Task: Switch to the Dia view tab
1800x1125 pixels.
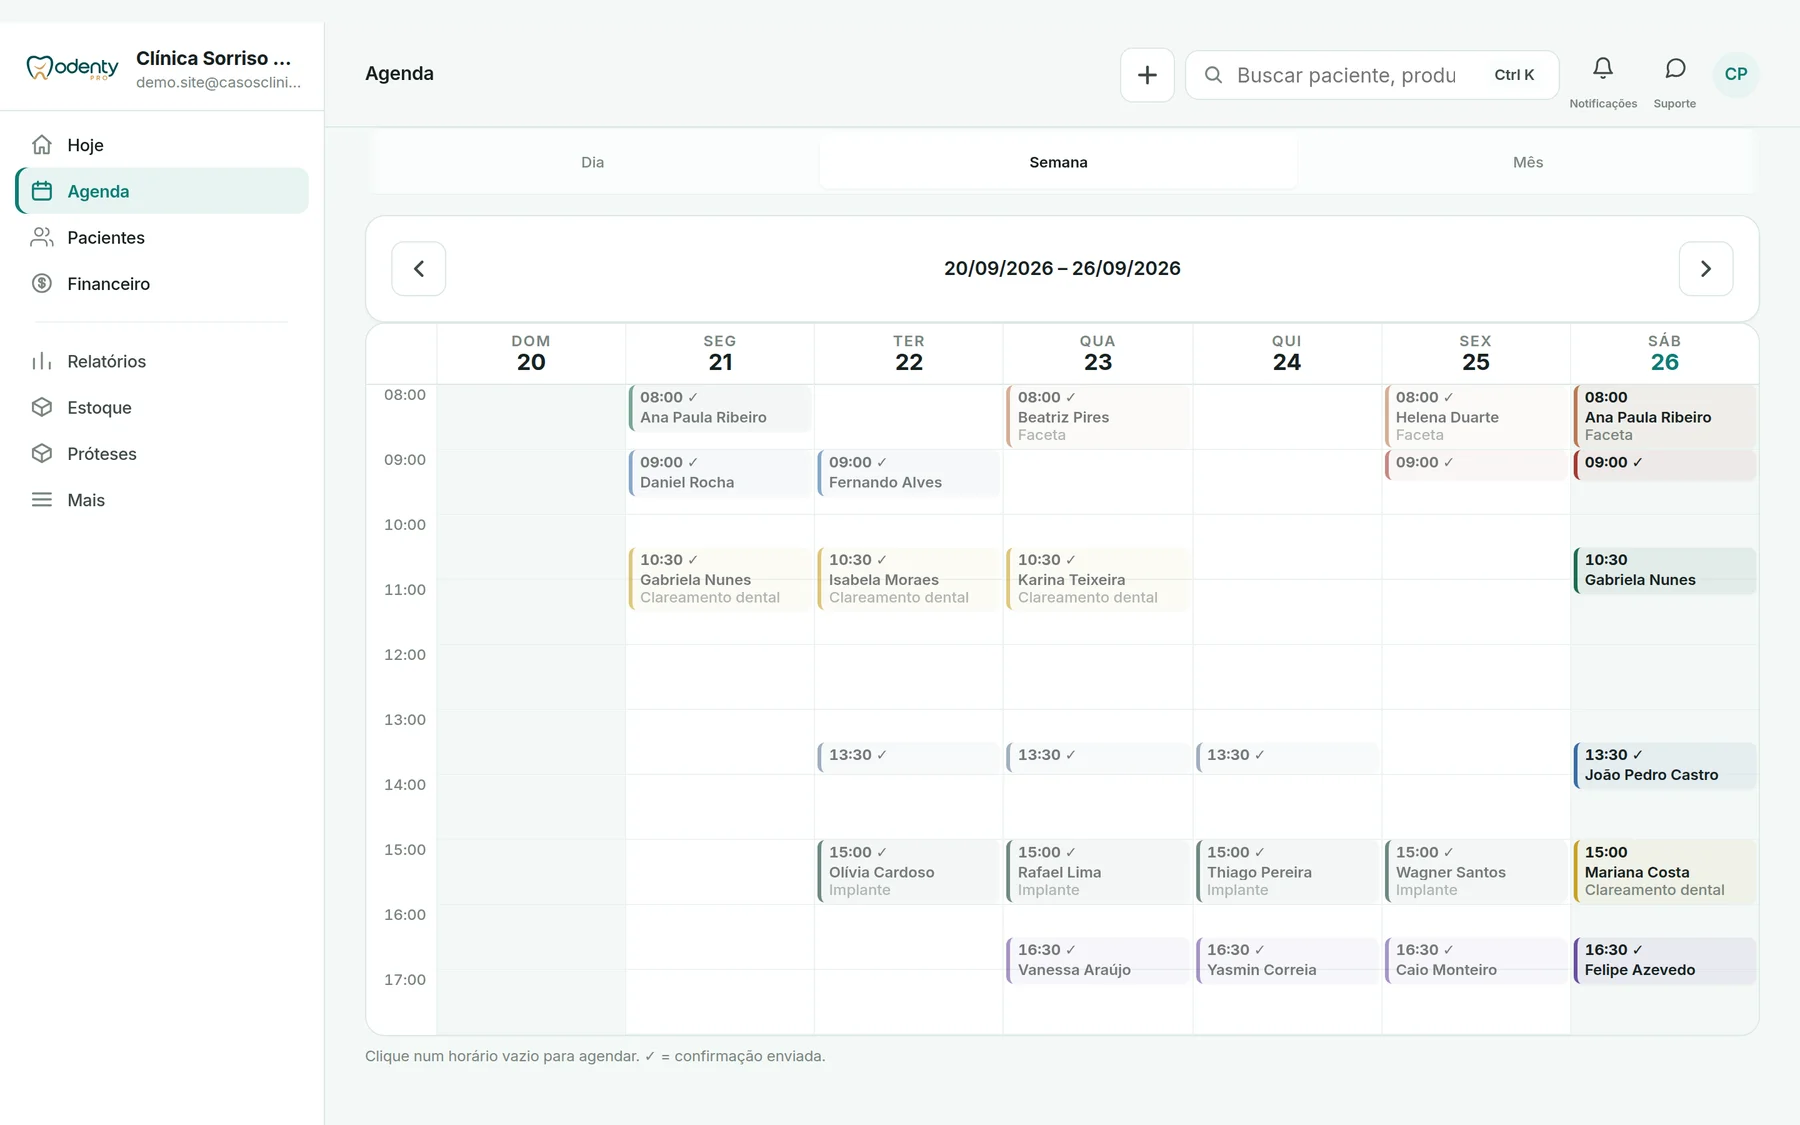Action: [593, 162]
